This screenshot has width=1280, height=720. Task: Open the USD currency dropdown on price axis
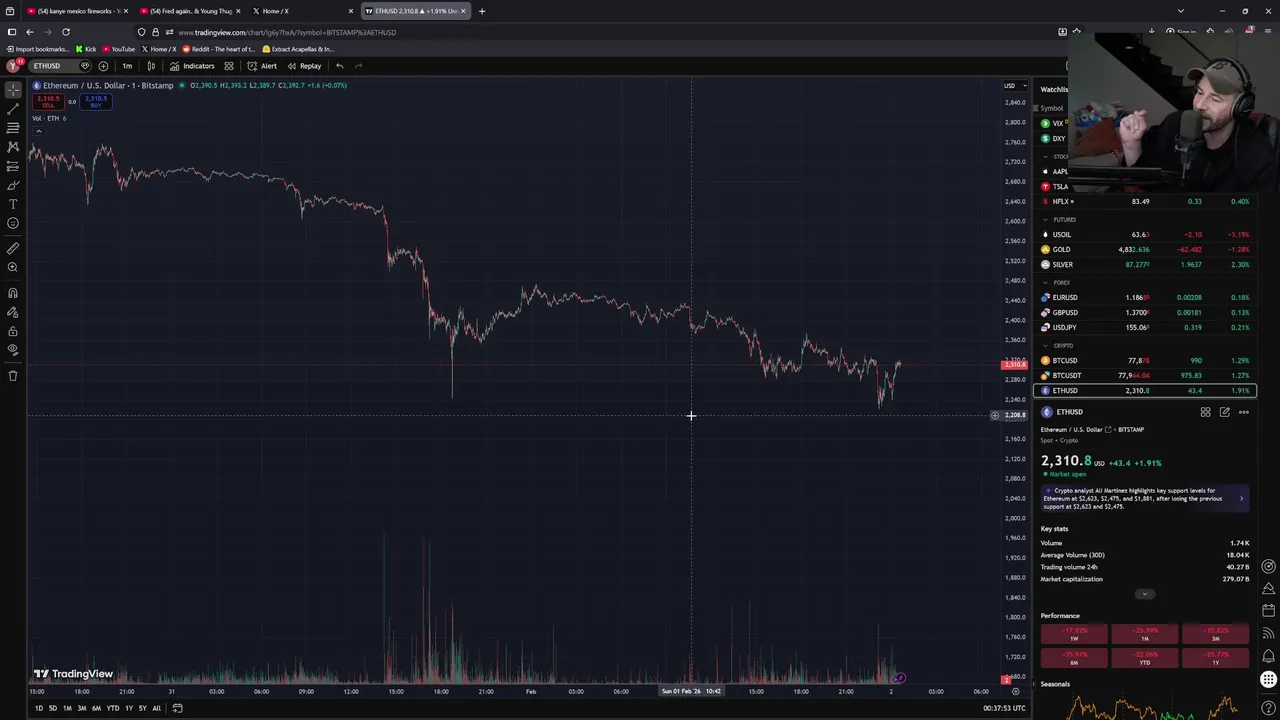click(1014, 85)
